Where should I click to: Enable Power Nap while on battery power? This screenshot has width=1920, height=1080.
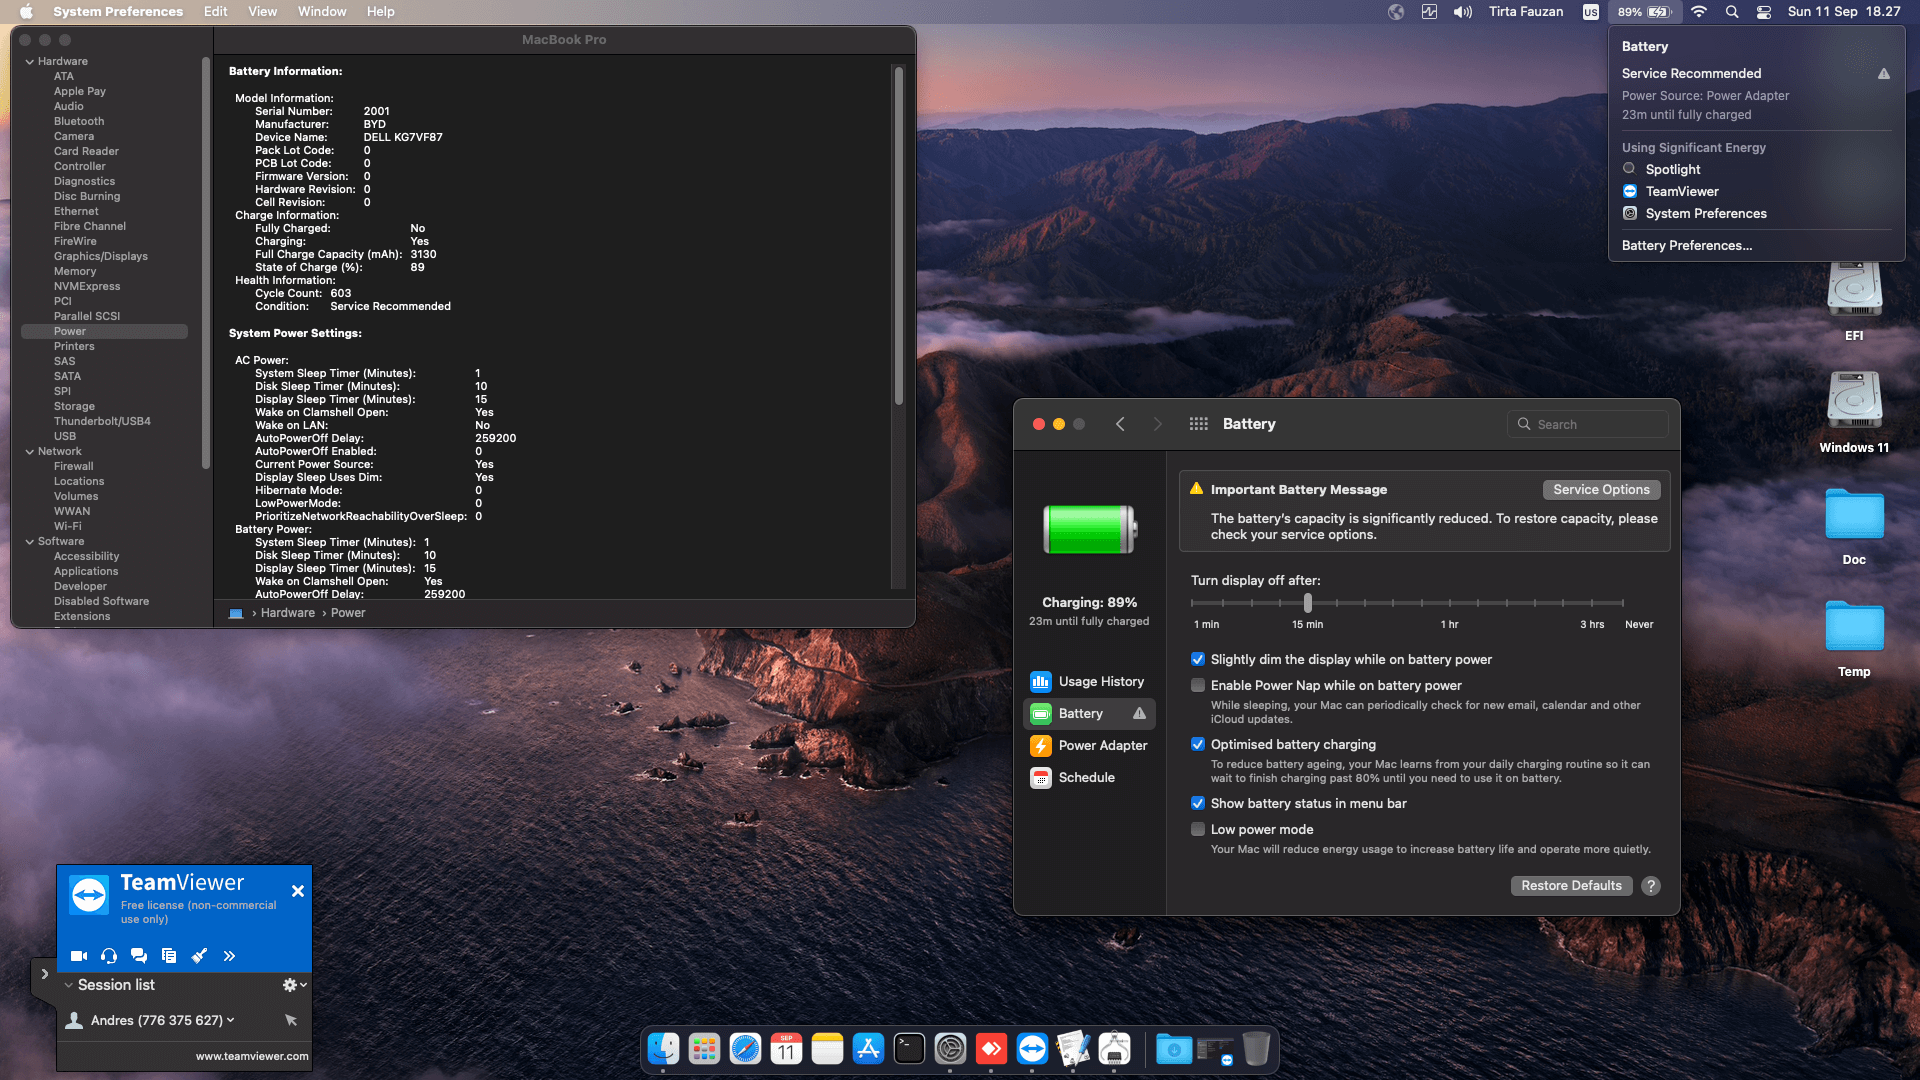[1198, 686]
